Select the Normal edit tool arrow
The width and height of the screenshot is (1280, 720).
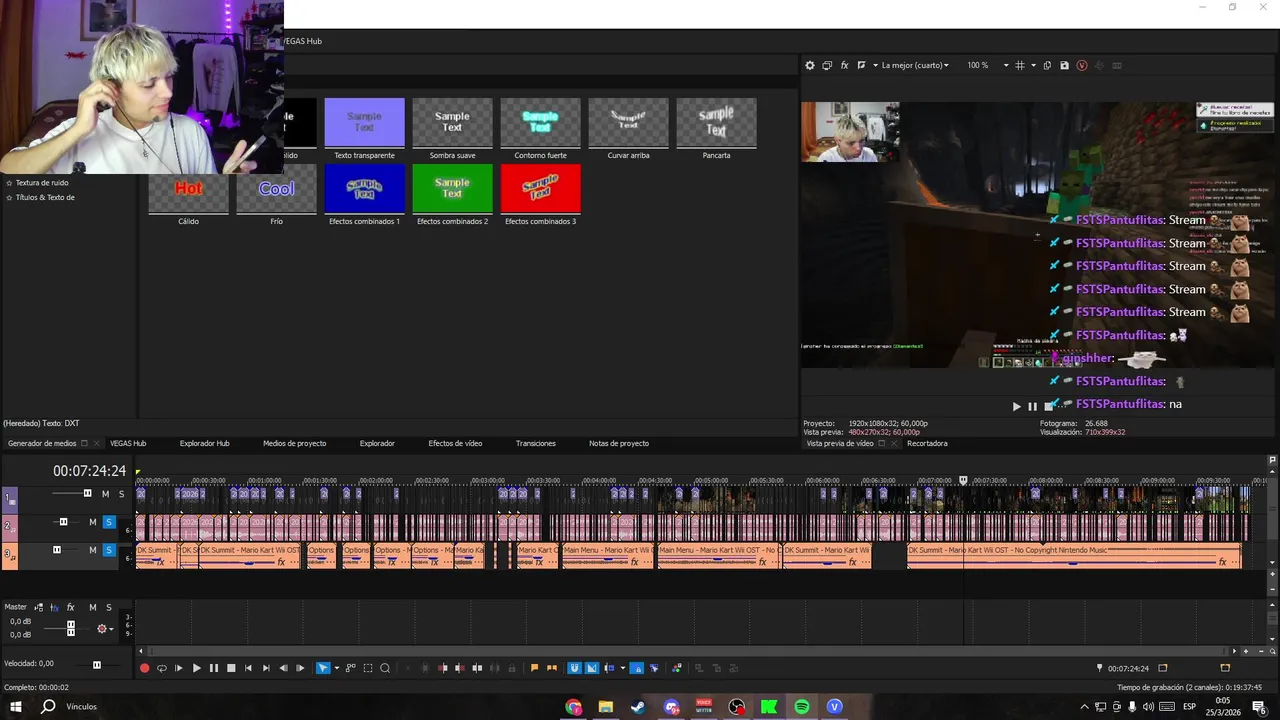[323, 668]
